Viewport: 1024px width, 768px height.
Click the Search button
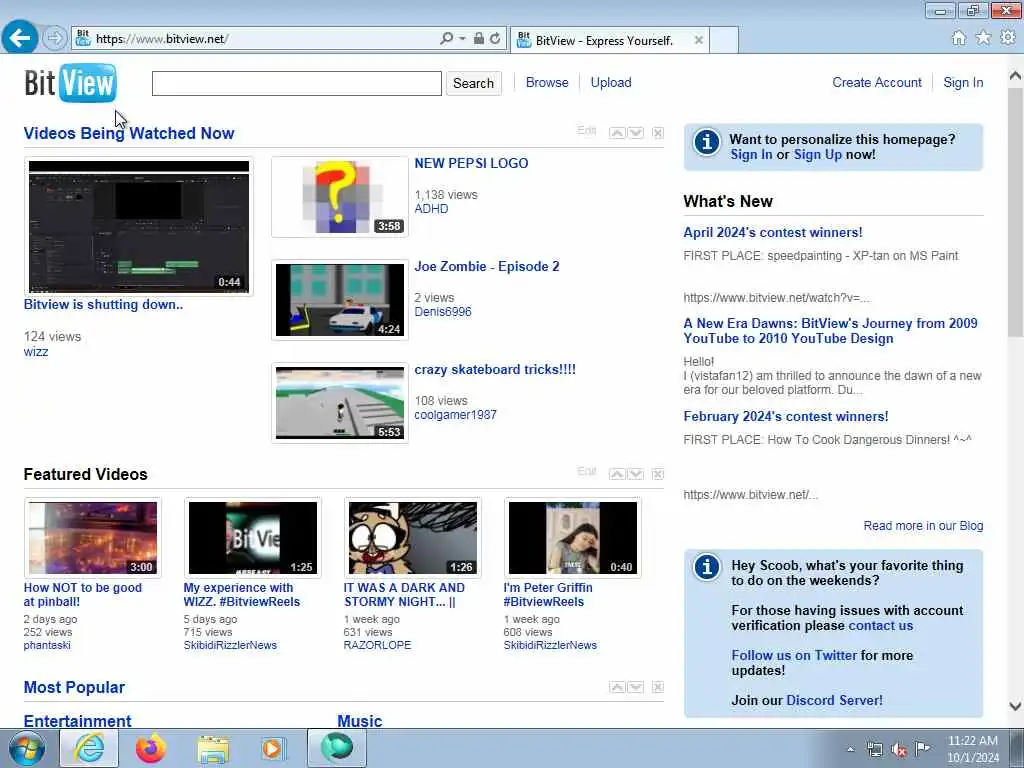pos(473,83)
